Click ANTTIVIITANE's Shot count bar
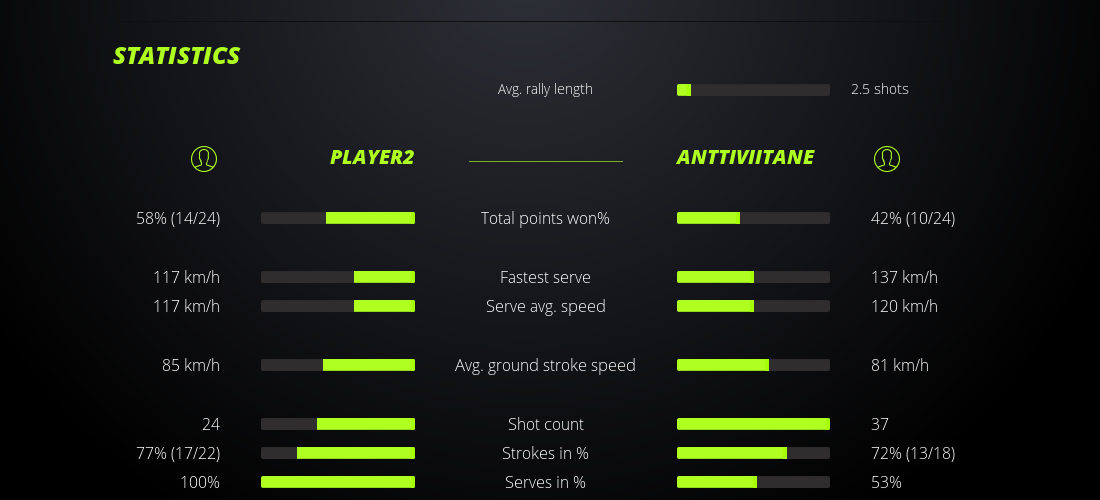 click(x=753, y=424)
